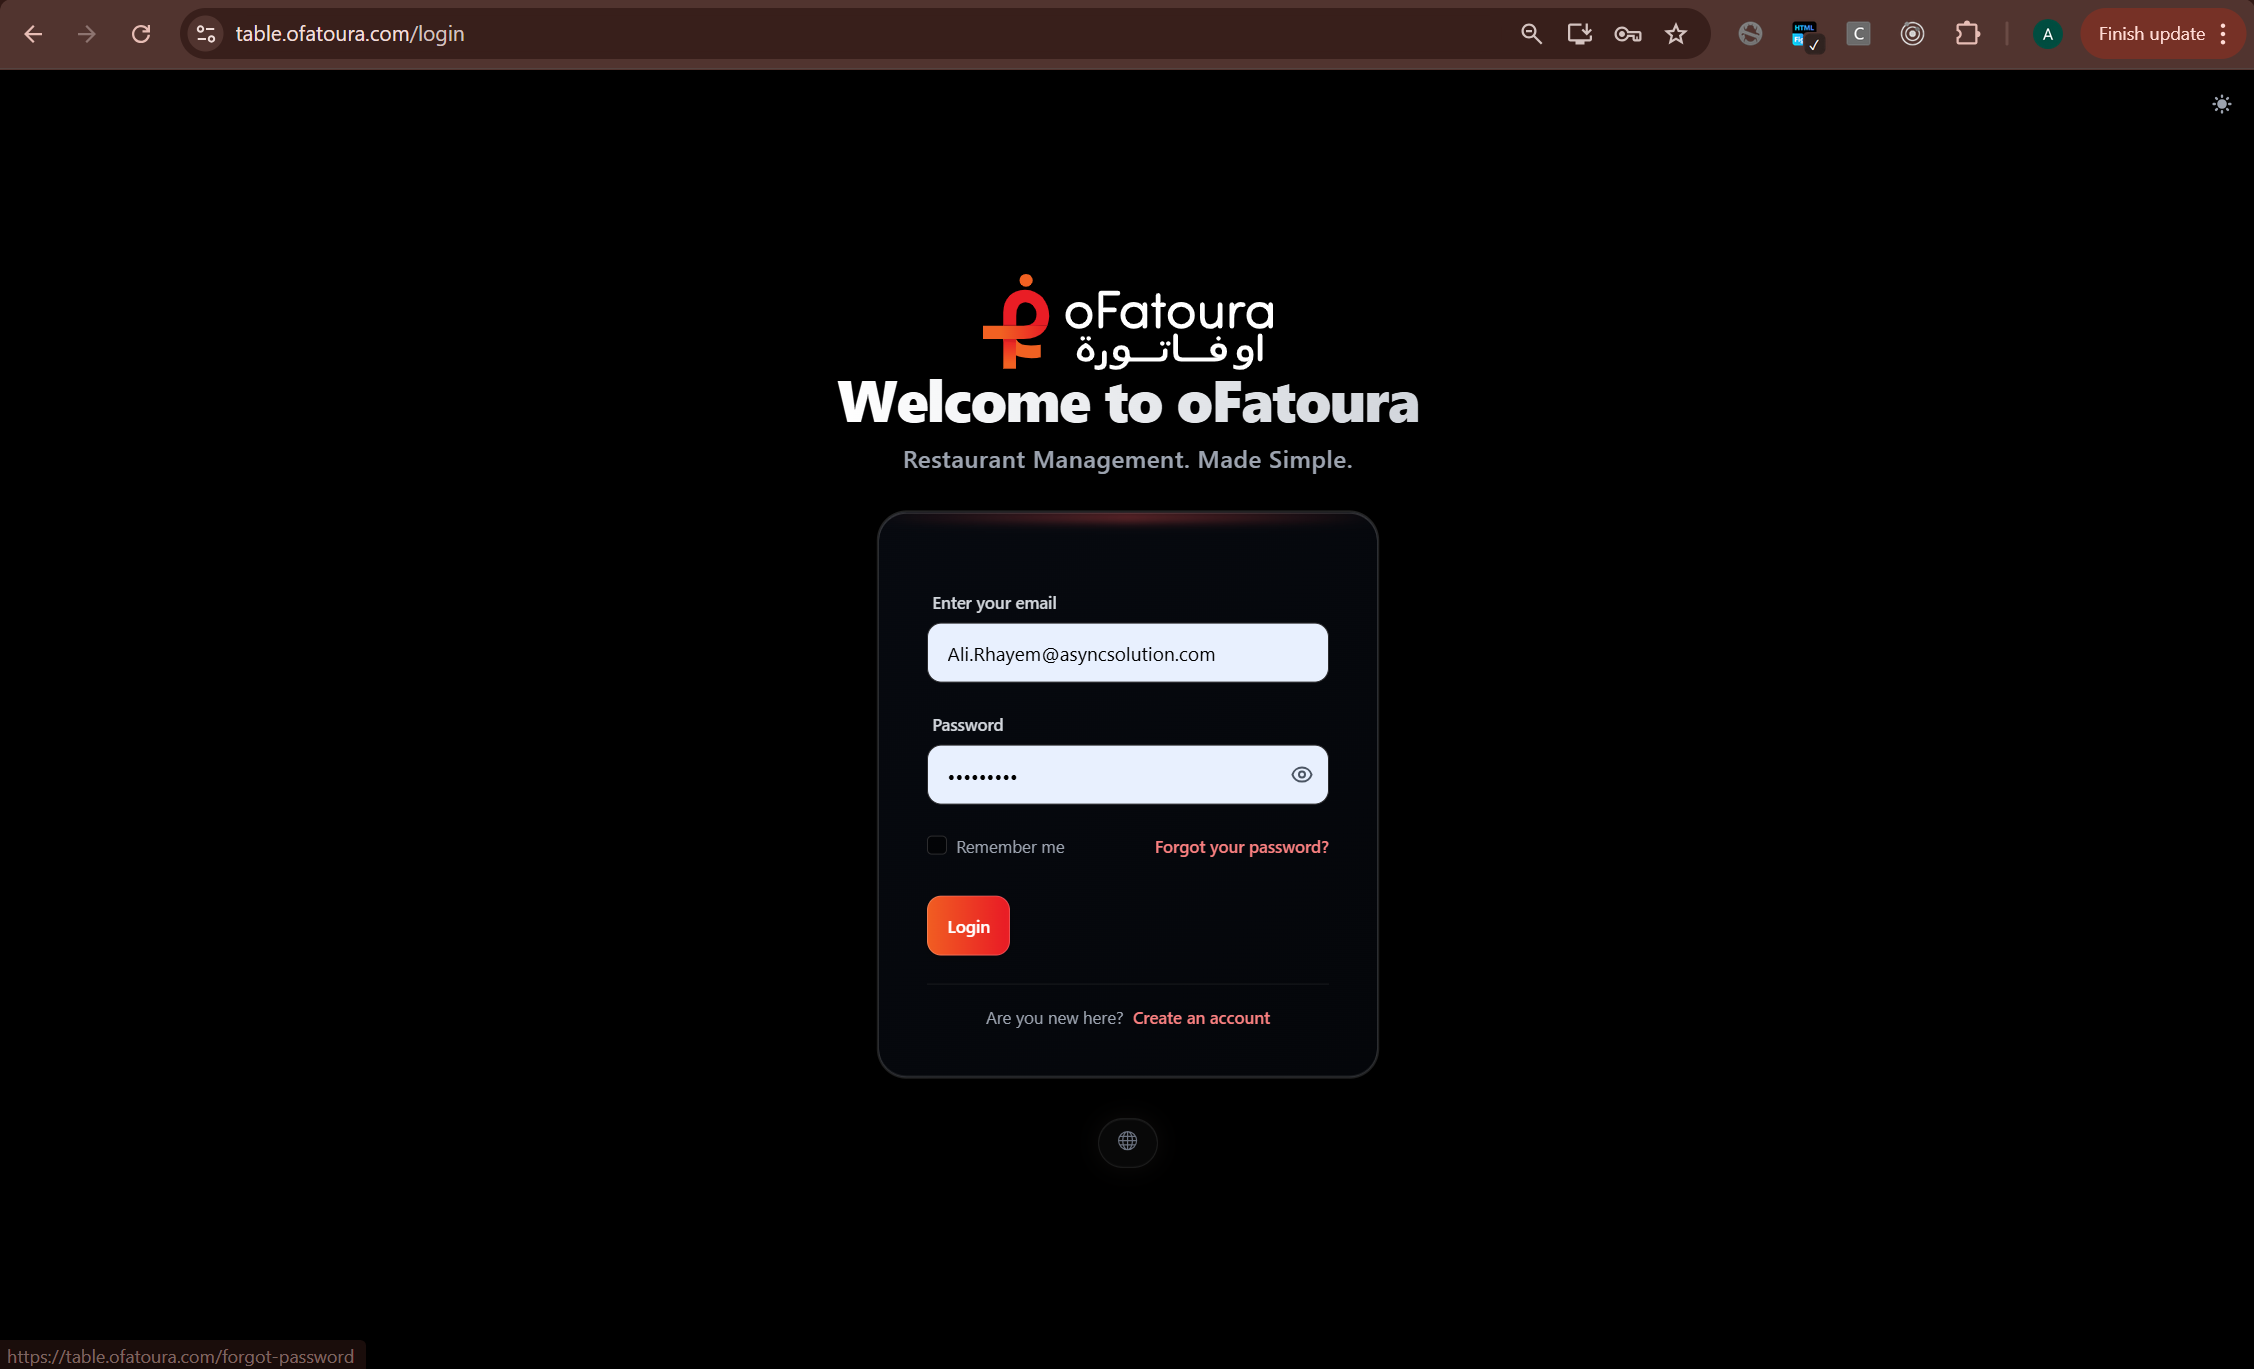The width and height of the screenshot is (2254, 1369).
Task: Toggle light mode with the sun icon
Action: pos(2221,104)
